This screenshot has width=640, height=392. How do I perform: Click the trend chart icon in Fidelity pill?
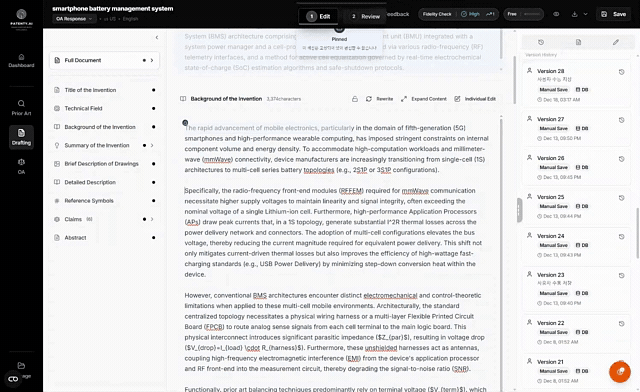tap(490, 14)
